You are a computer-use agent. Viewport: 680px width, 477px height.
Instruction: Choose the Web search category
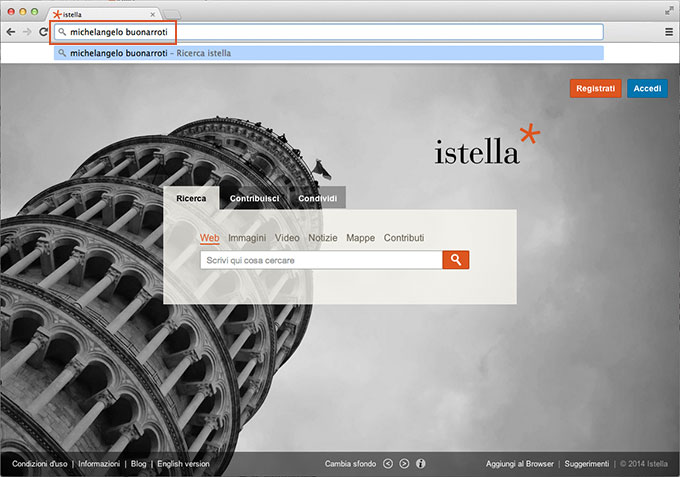pos(209,238)
